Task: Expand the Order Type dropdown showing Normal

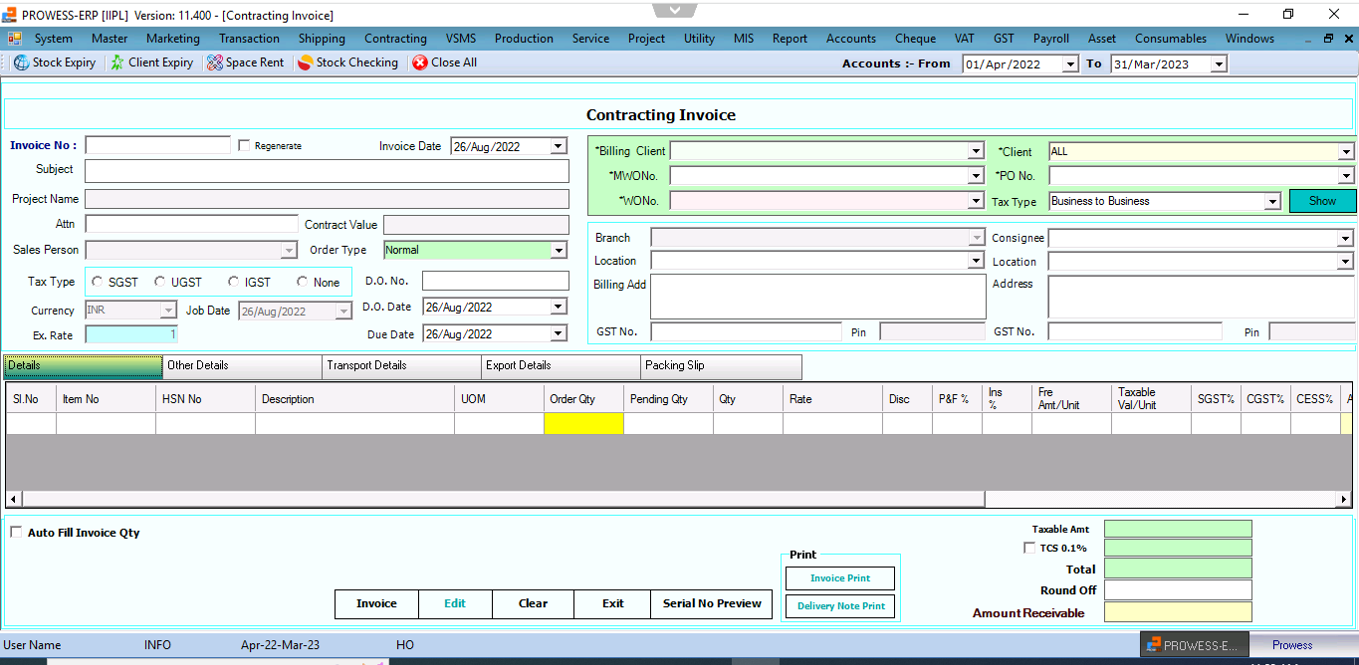Action: (x=558, y=250)
